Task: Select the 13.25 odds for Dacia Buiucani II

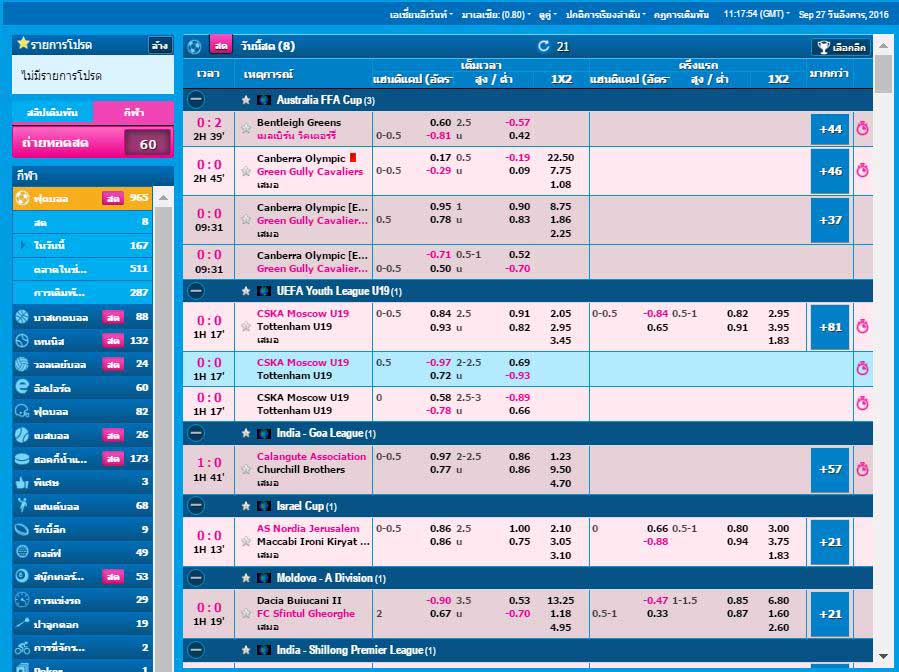Action: tap(561, 600)
